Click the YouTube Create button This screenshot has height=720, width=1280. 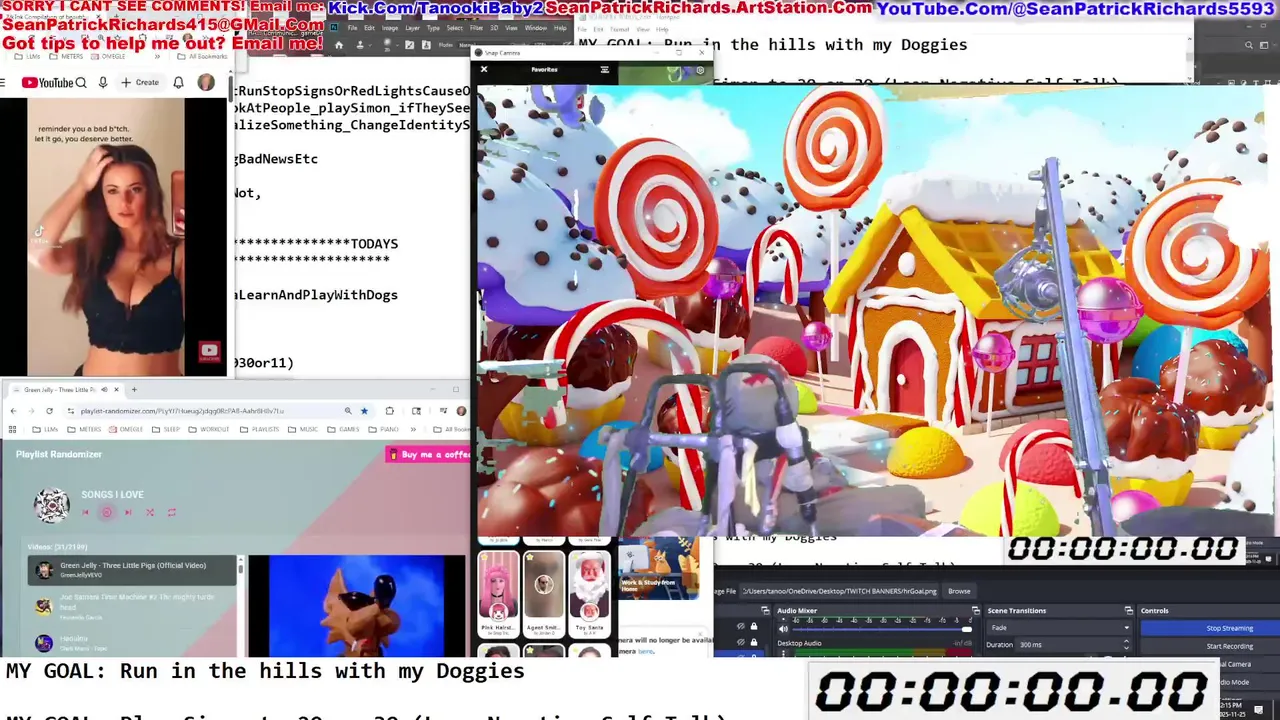point(140,83)
